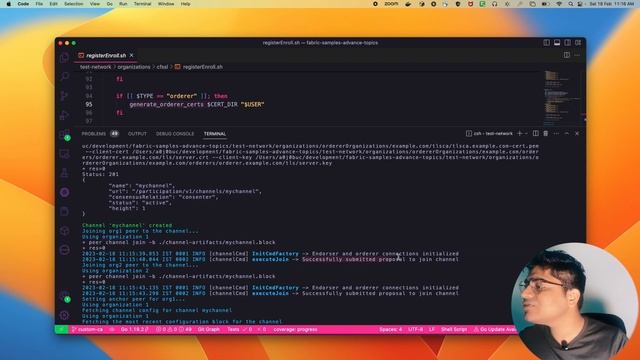The width and height of the screenshot is (640, 360).
Task: Expand the cfssl breadcrumb
Action: pyautogui.click(x=162, y=67)
